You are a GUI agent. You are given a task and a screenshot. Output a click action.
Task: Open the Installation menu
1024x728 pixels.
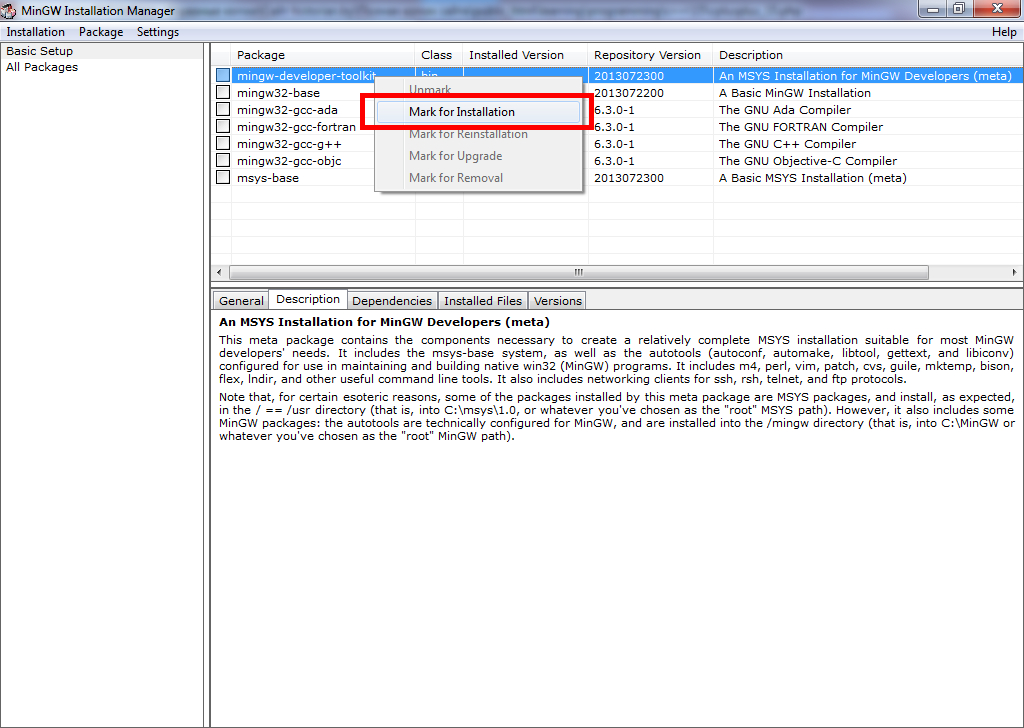(36, 32)
